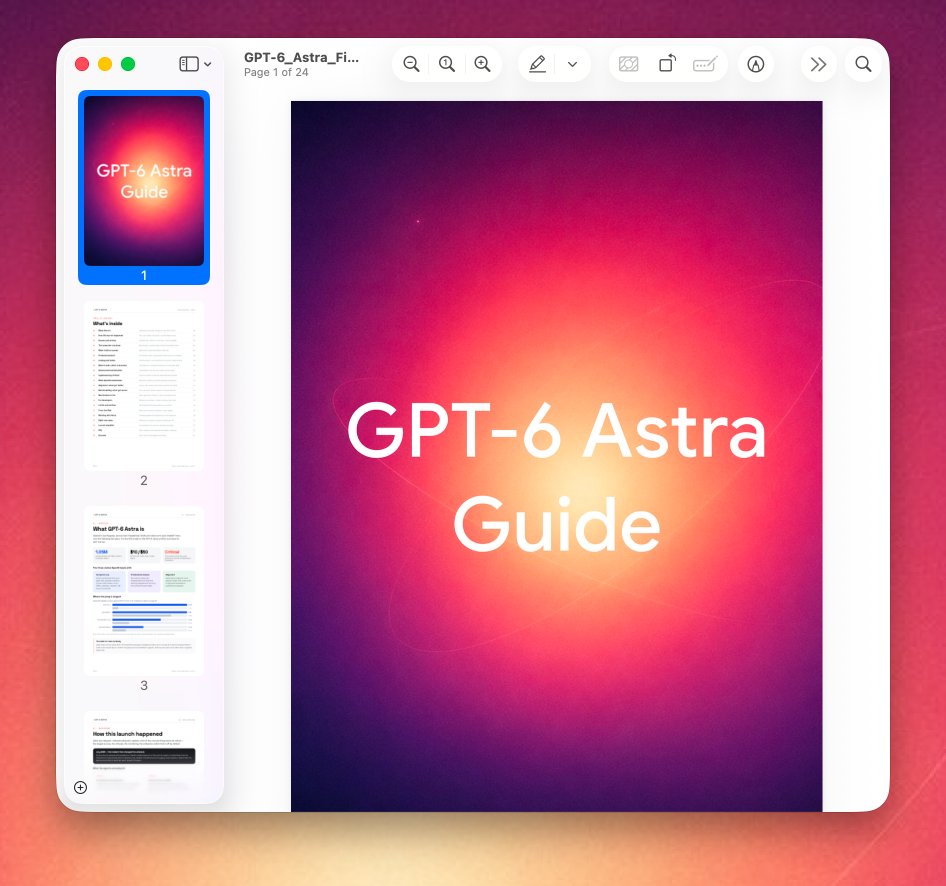
Task: Select the Highlight pen tool
Action: click(x=537, y=64)
